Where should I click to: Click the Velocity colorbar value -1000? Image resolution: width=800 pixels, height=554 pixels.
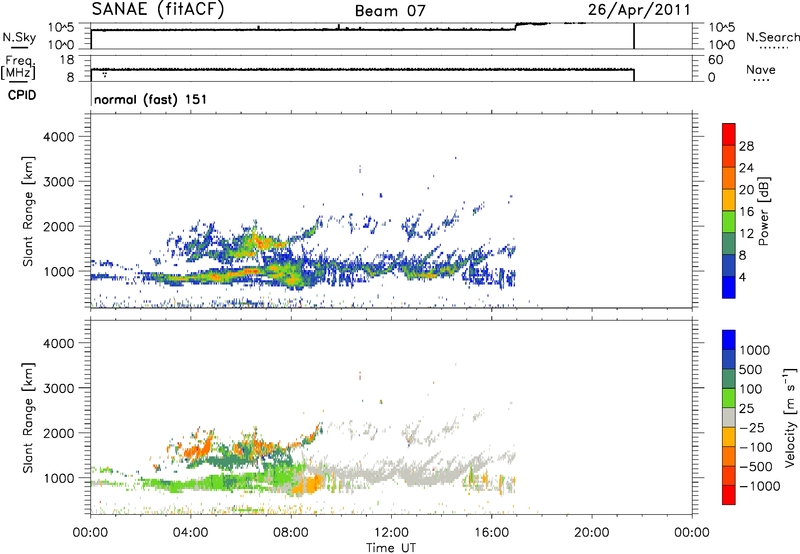(x=759, y=486)
